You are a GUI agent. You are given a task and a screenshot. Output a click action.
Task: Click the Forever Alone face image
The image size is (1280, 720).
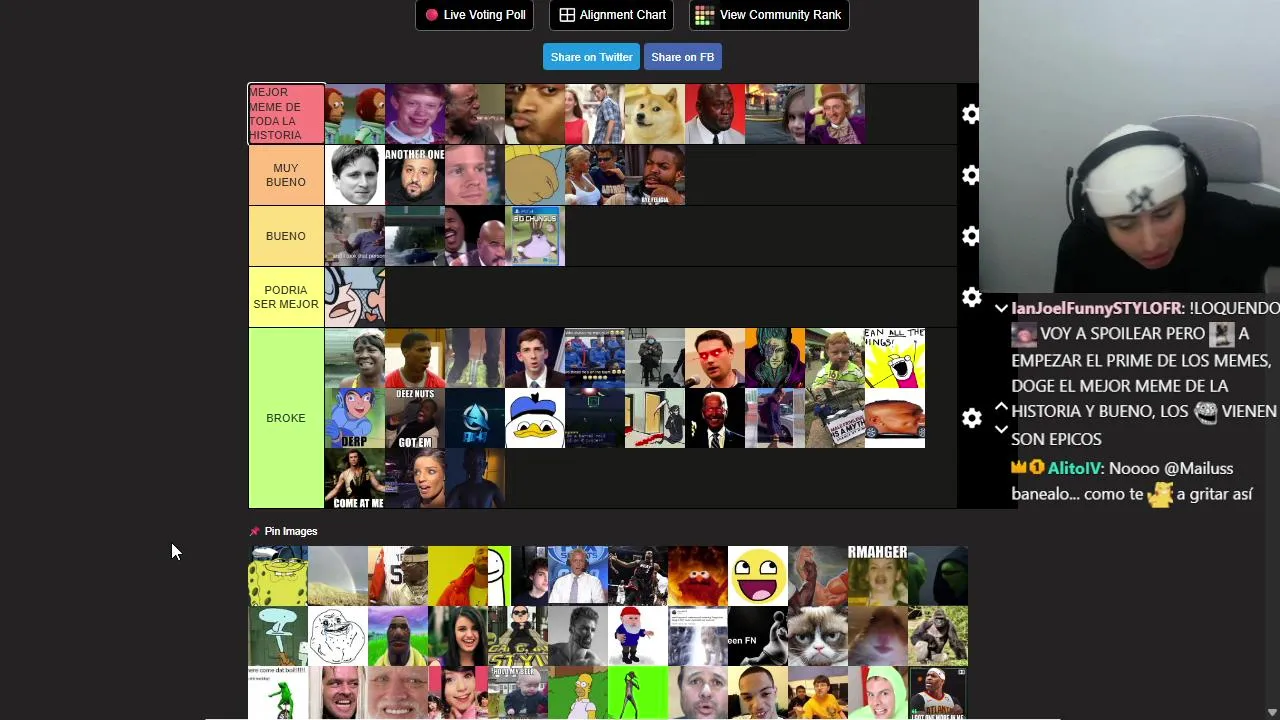pos(338,636)
